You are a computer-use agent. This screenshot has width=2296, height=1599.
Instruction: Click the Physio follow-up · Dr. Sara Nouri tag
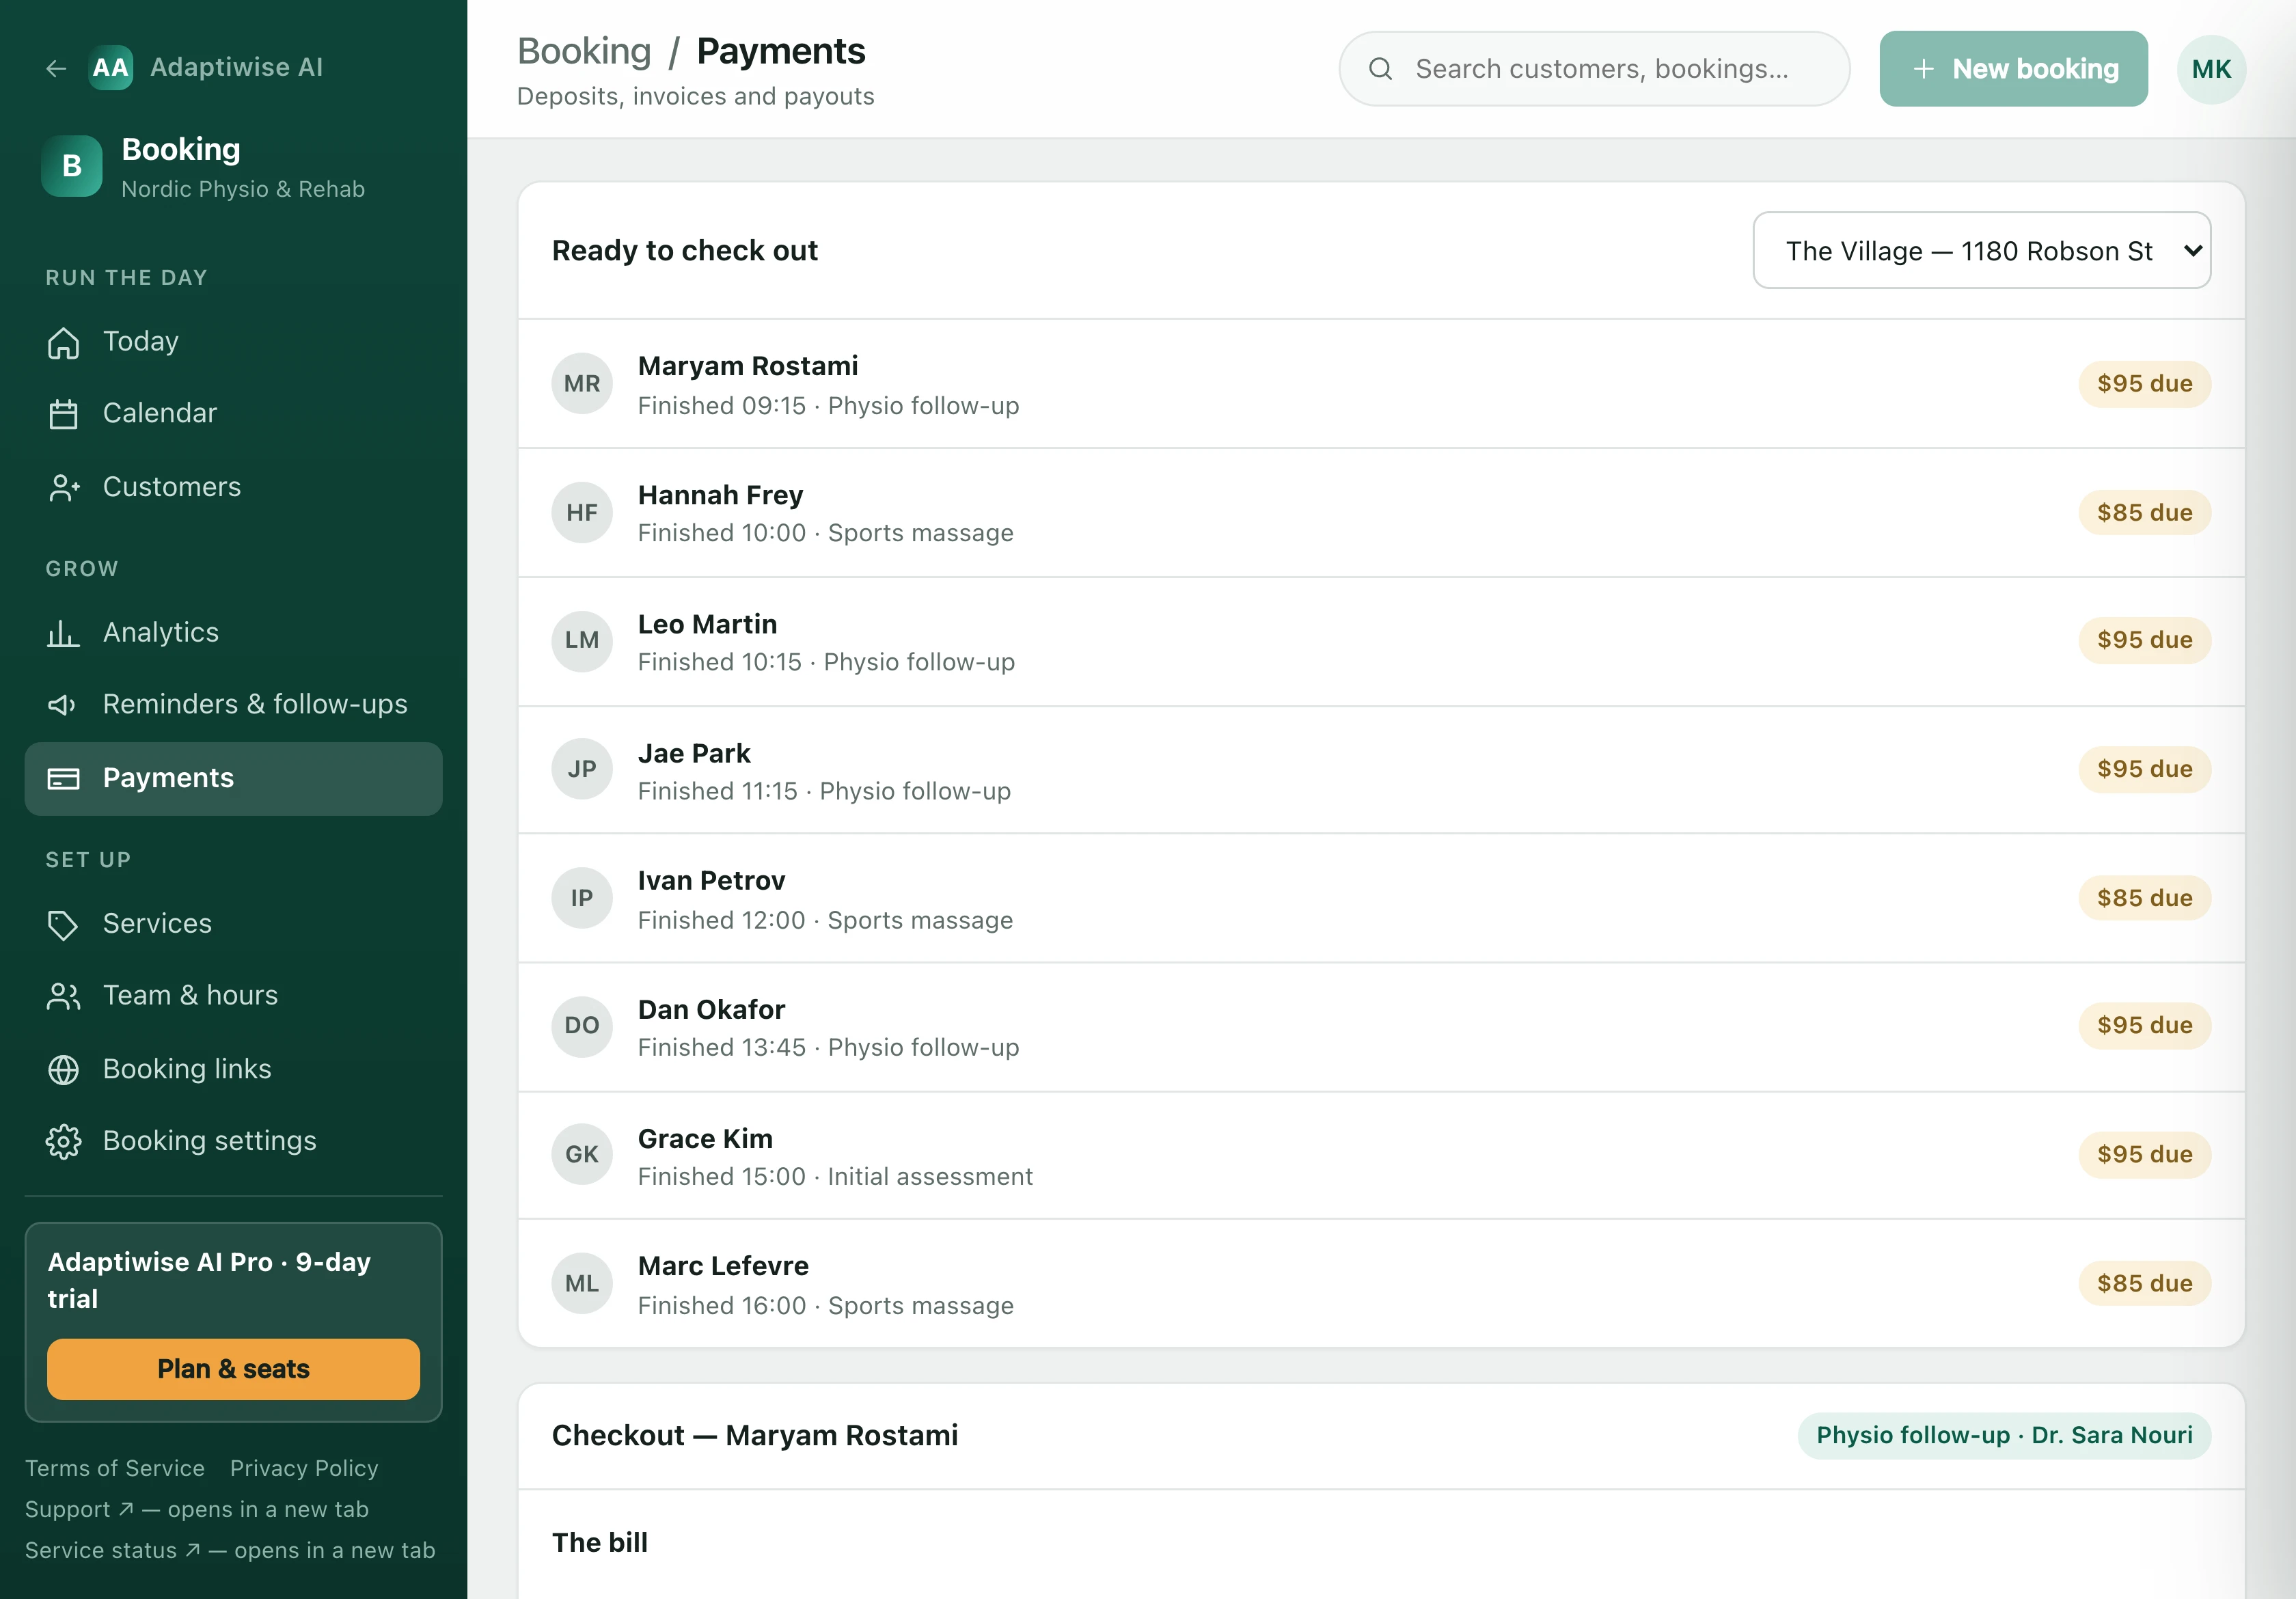pyautogui.click(x=2004, y=1435)
